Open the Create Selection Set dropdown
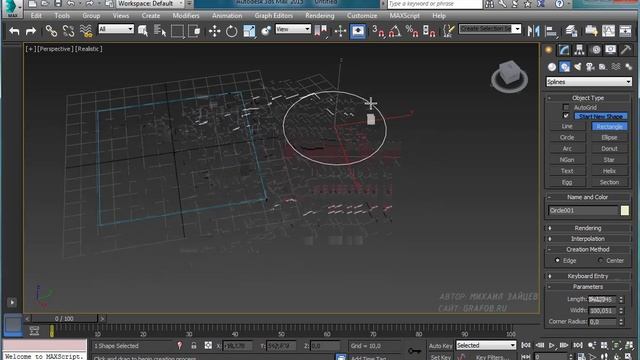 pyautogui.click(x=490, y=29)
